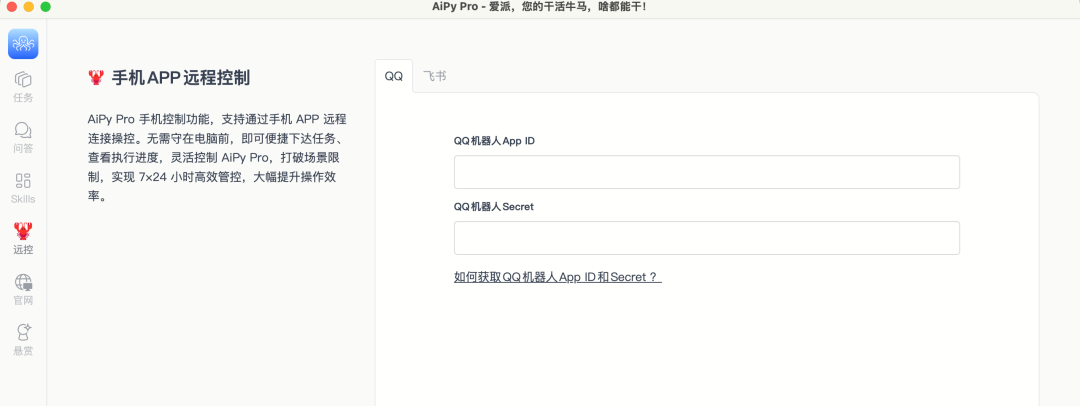The width and height of the screenshot is (1080, 406).
Task: Switch to the QQ tab
Action: click(394, 76)
